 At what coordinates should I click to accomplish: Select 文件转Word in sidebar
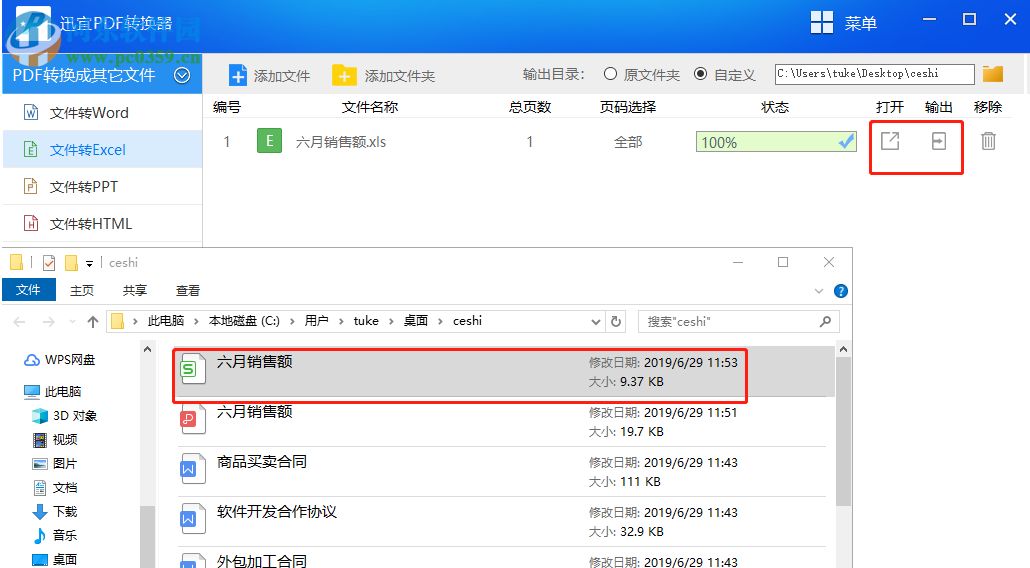[102, 112]
